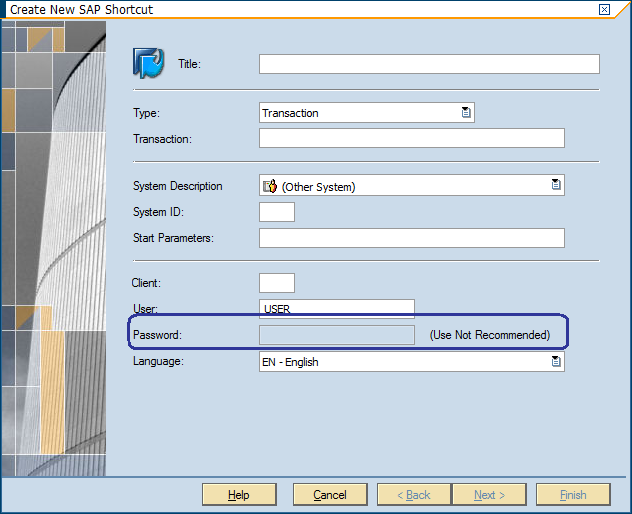This screenshot has width=632, height=514.
Task: Focus the Client number field
Action: (x=277, y=283)
